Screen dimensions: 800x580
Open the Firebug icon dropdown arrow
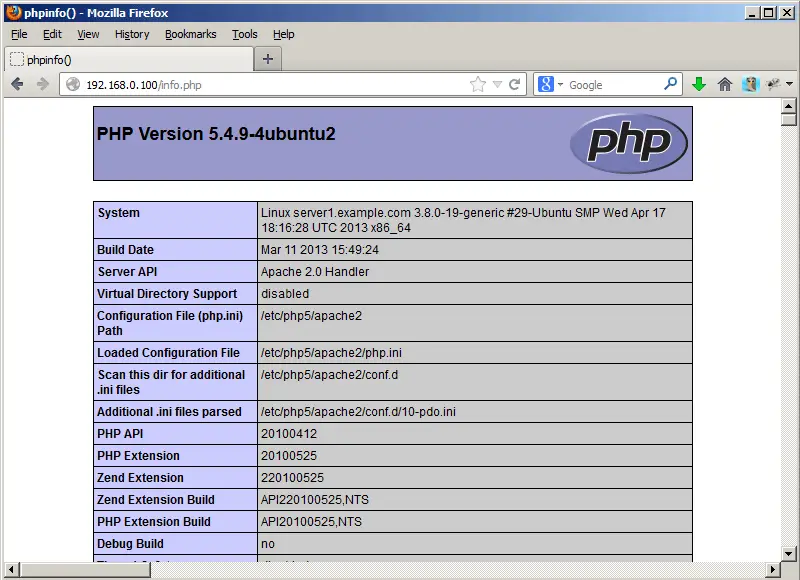pyautogui.click(x=789, y=84)
